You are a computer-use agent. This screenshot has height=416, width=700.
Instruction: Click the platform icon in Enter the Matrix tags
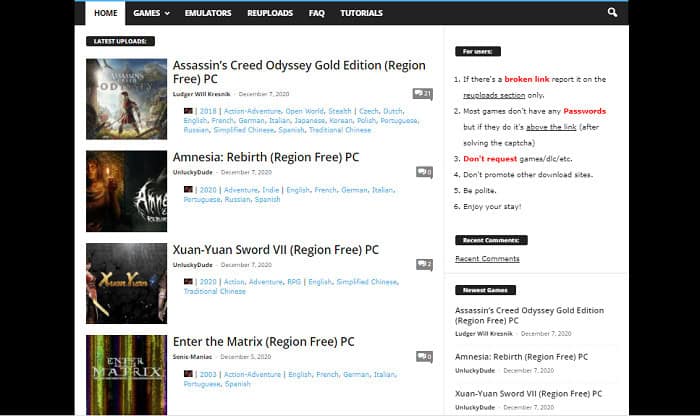188,374
